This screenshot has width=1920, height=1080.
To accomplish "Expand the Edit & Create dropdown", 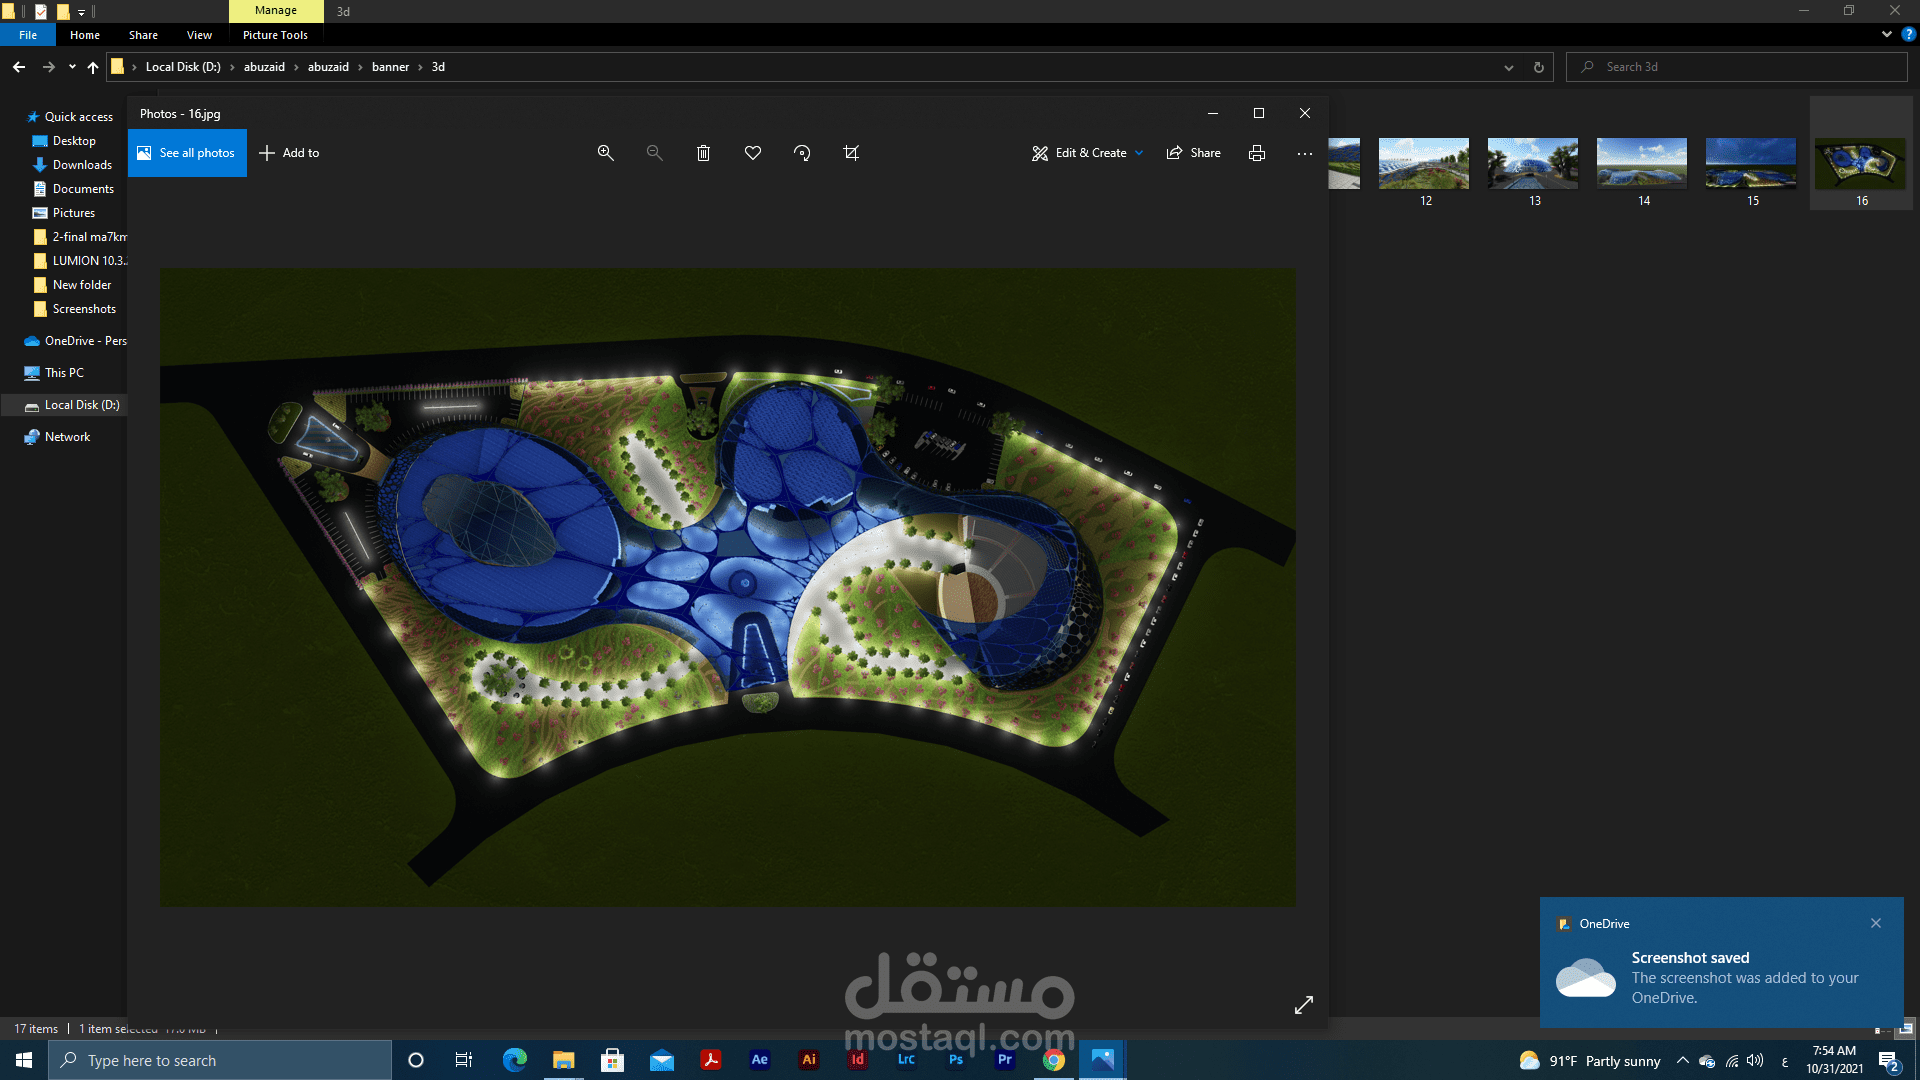I will (x=1139, y=153).
